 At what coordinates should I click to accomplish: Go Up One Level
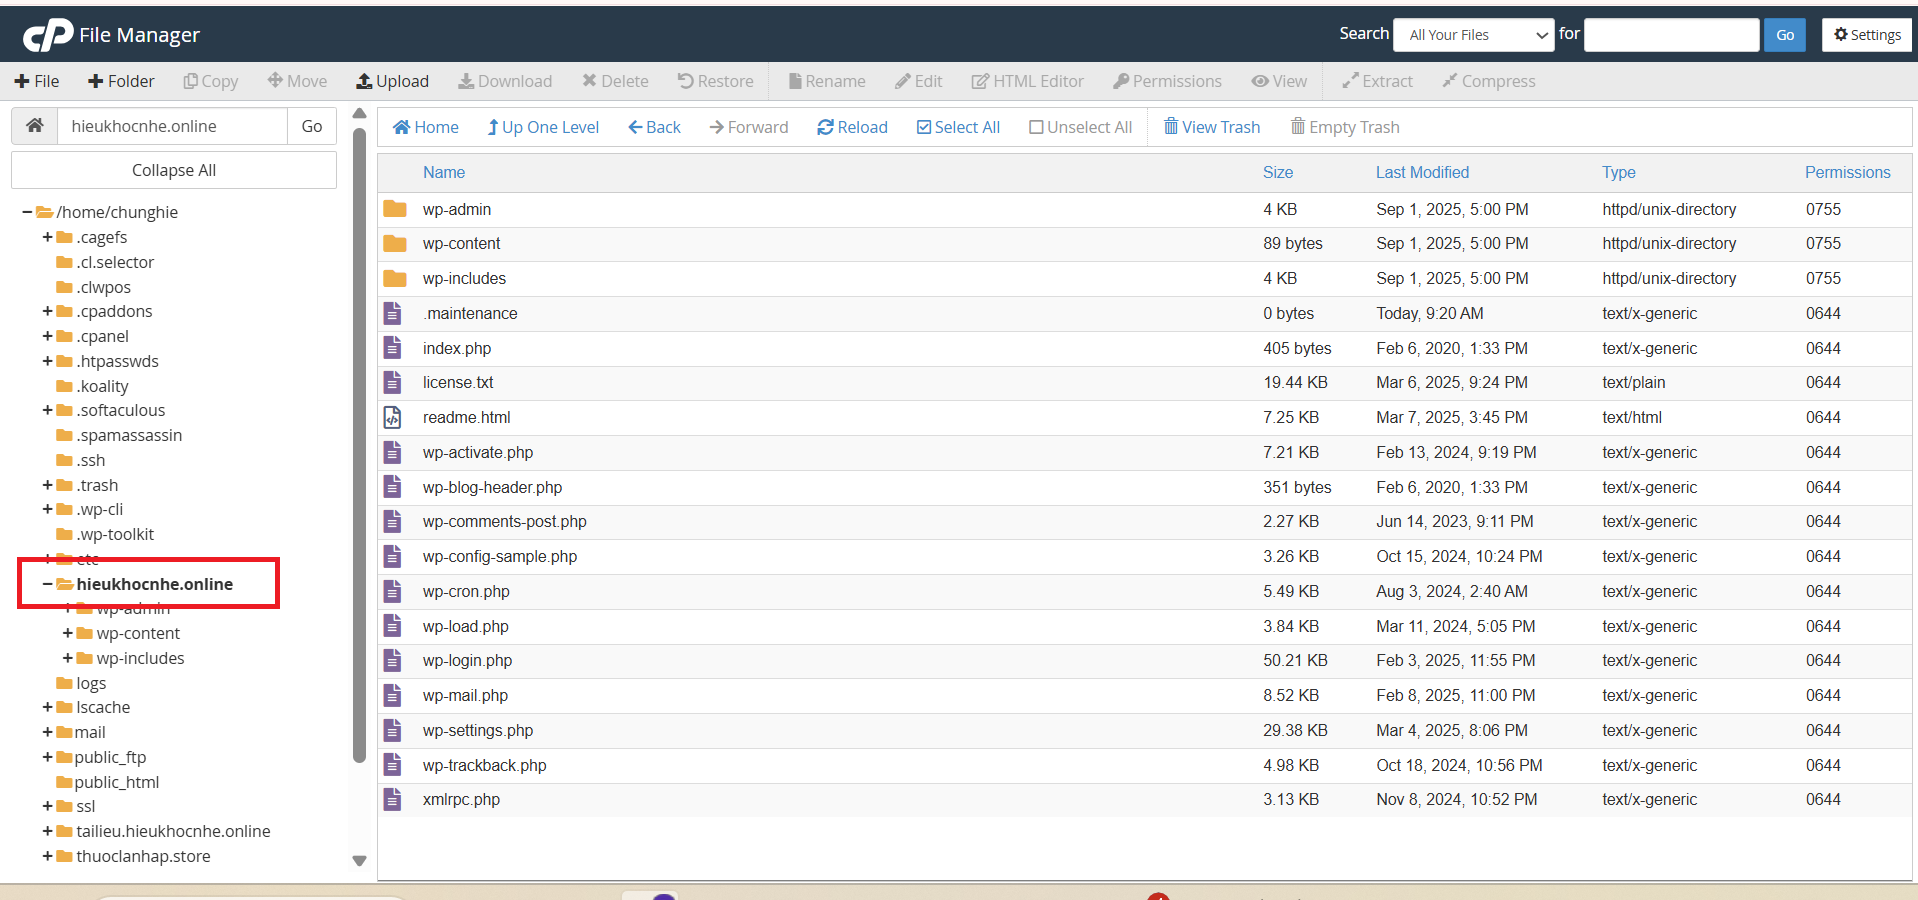point(543,127)
